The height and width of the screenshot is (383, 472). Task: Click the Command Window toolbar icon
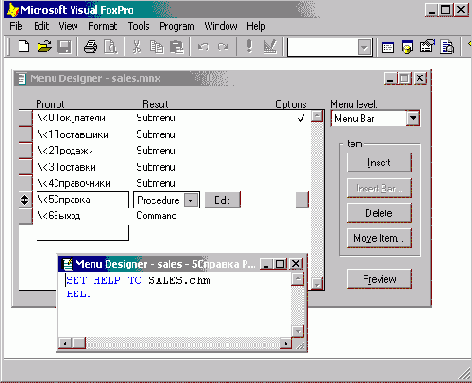tap(388, 47)
